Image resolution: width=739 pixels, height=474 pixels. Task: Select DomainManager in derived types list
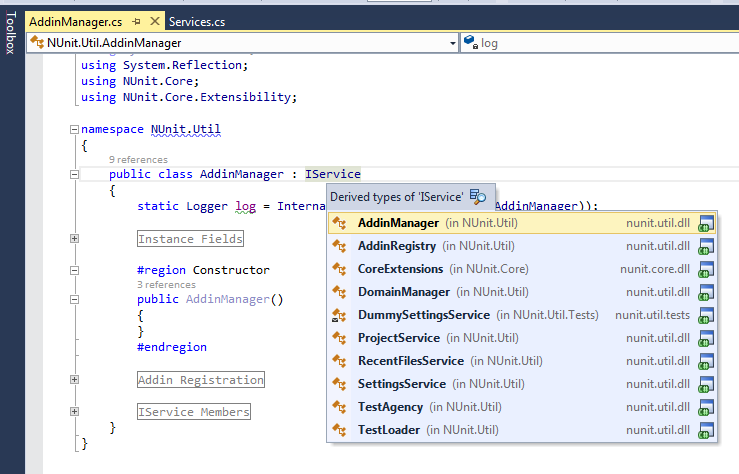coord(522,292)
